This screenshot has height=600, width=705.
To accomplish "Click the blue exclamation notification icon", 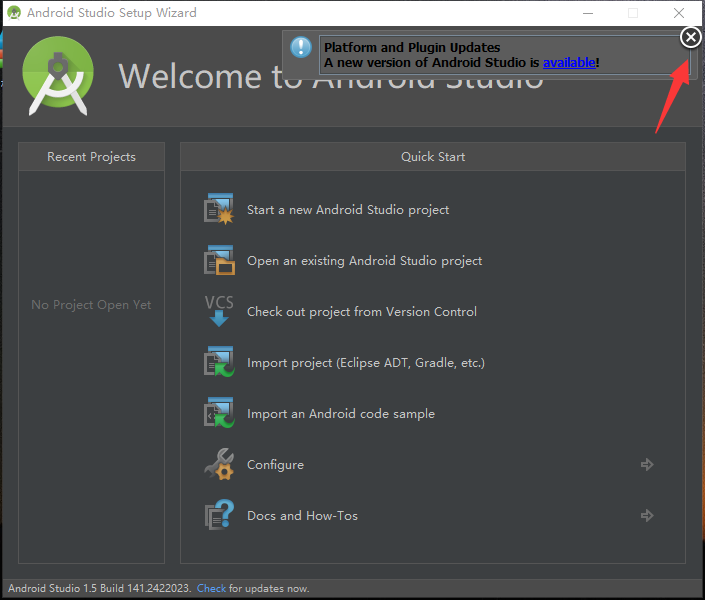I will tap(301, 47).
